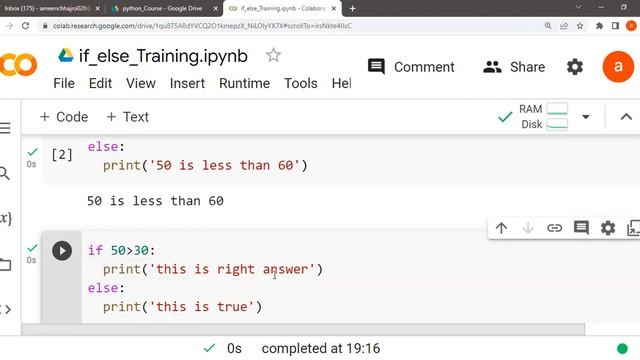Open Colab settings gear
The image size is (640, 360).
(575, 67)
